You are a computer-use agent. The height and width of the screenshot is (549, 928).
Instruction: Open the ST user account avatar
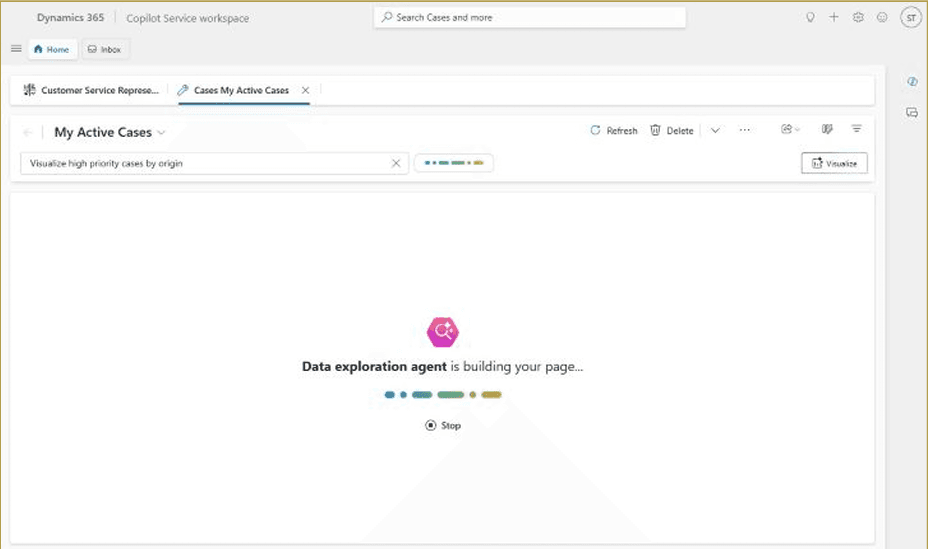click(x=911, y=18)
